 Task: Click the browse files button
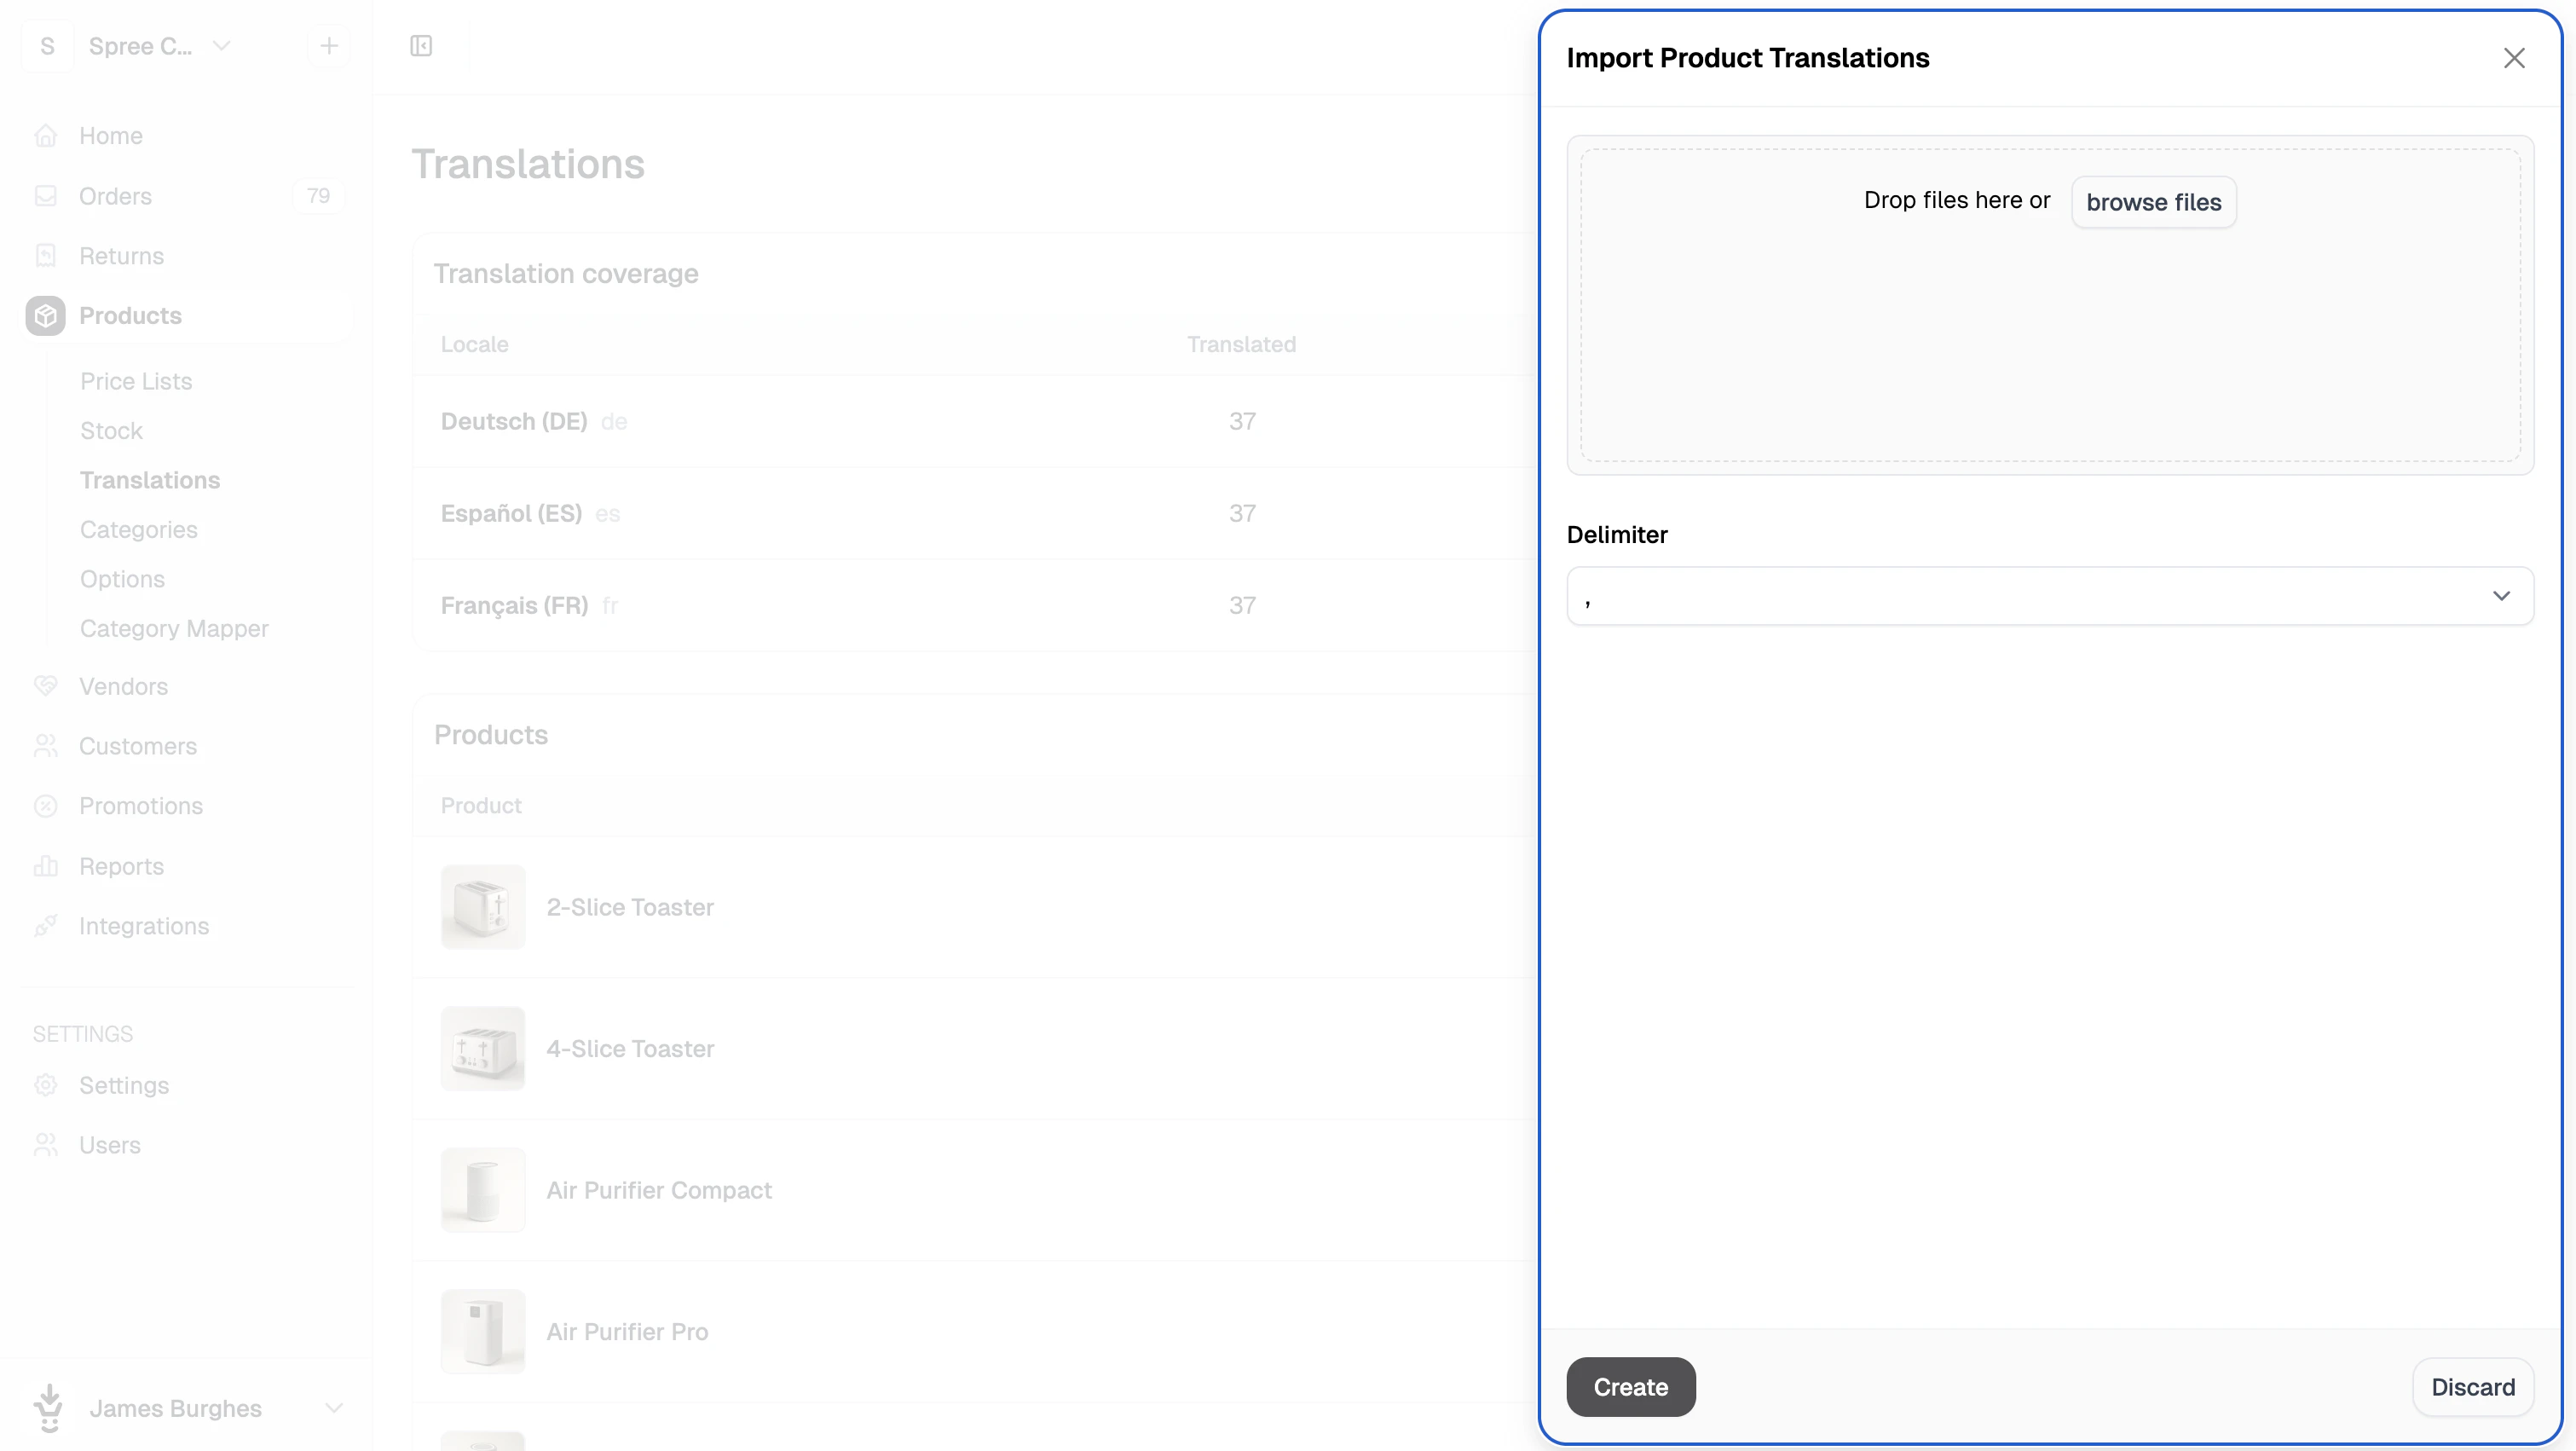click(2153, 201)
